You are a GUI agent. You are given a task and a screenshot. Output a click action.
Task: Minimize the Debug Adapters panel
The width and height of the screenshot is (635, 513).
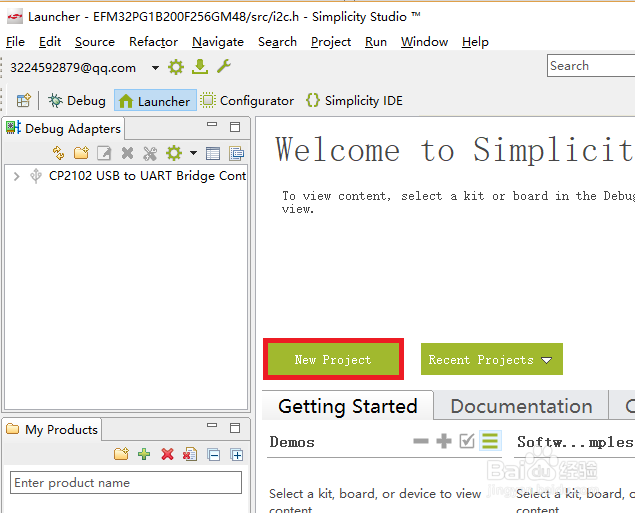(x=212, y=125)
